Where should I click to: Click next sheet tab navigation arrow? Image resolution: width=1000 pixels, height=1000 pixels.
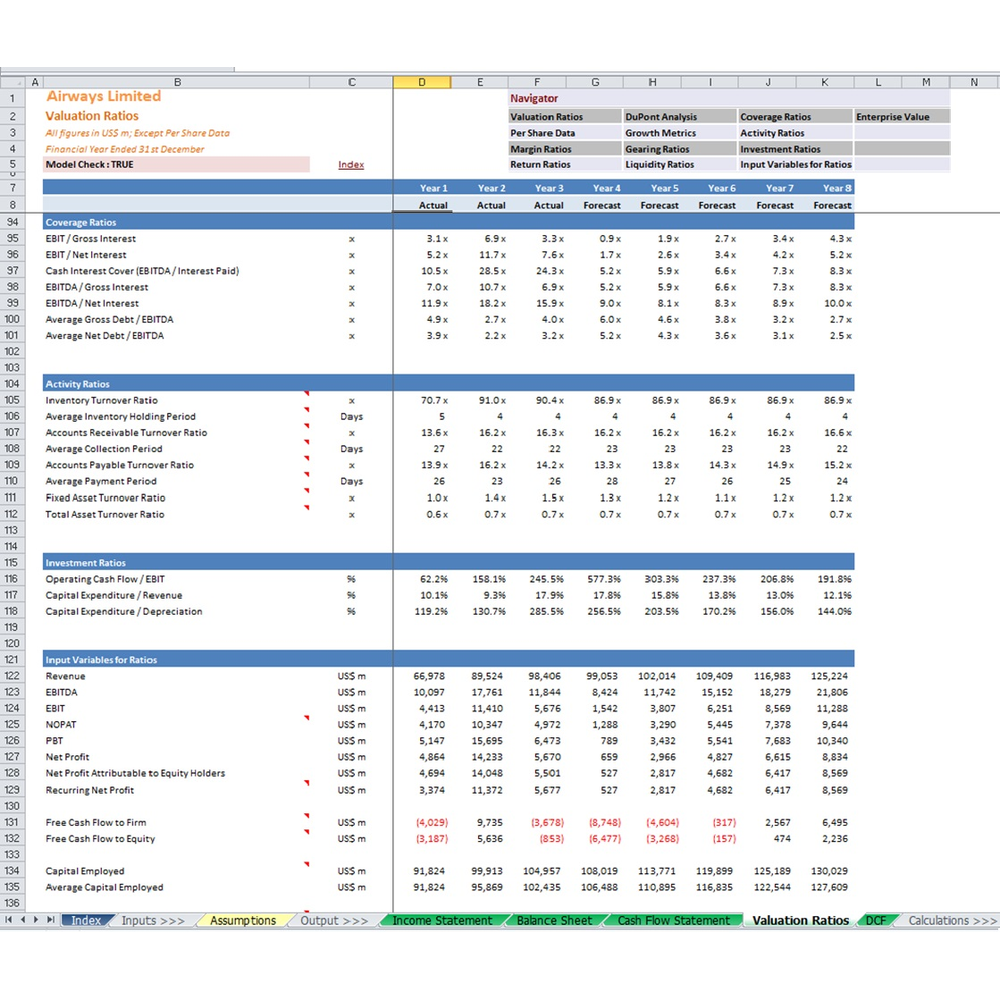click(x=36, y=920)
